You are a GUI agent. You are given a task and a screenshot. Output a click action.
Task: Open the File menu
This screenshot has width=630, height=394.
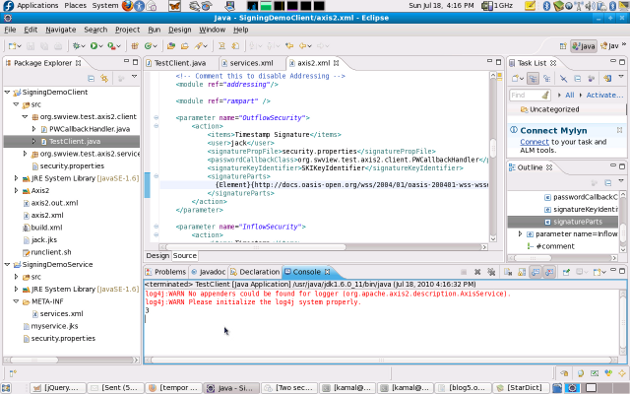[10, 30]
